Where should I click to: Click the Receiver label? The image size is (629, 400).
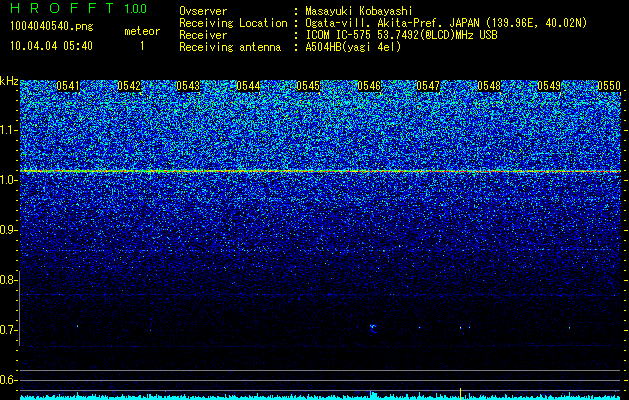coord(203,35)
